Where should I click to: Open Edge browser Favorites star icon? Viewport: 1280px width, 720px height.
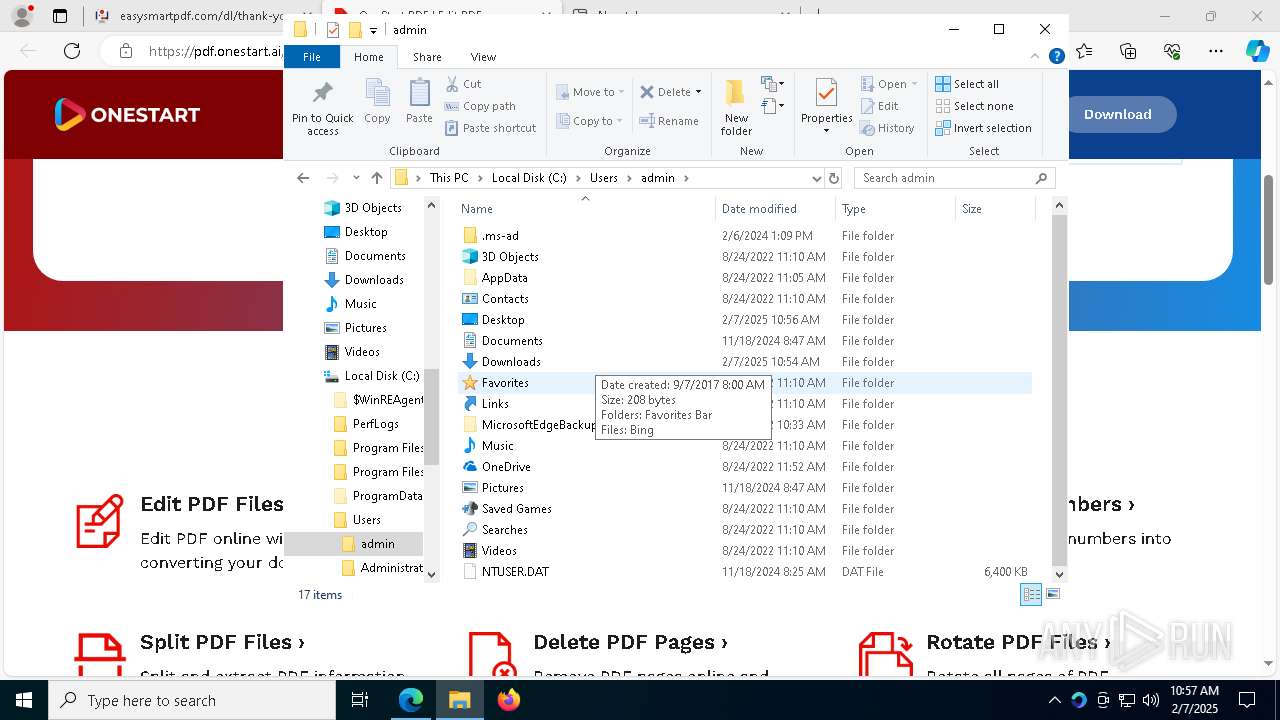1084,51
